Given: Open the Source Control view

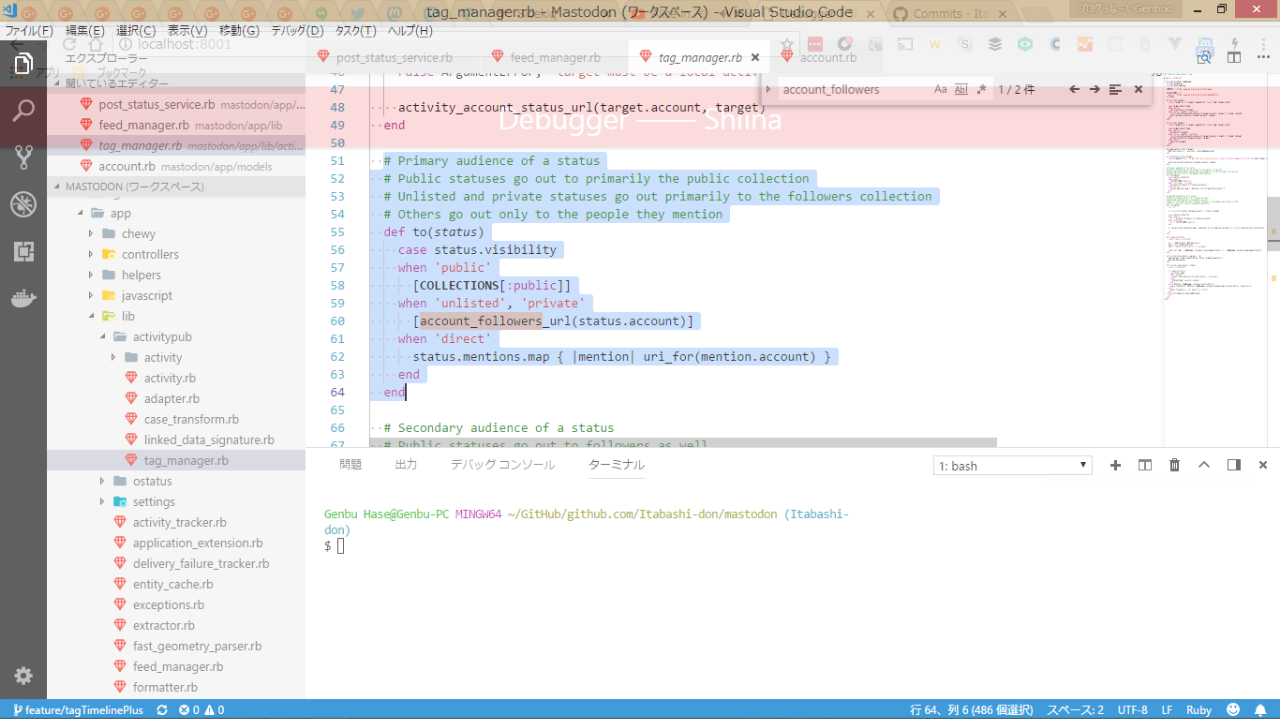Looking at the screenshot, I should pos(23,157).
